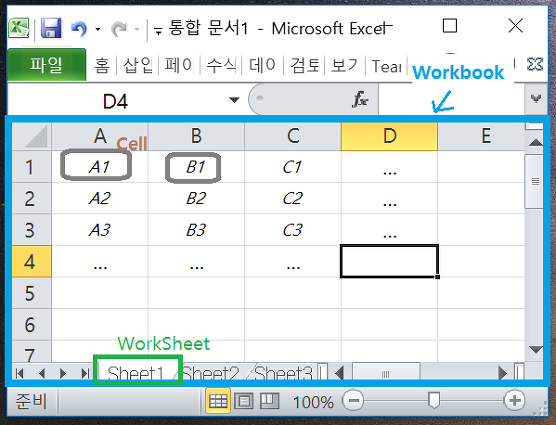Select the Sheet2 worksheet tab
The height and width of the screenshot is (425, 556).
coord(211,373)
